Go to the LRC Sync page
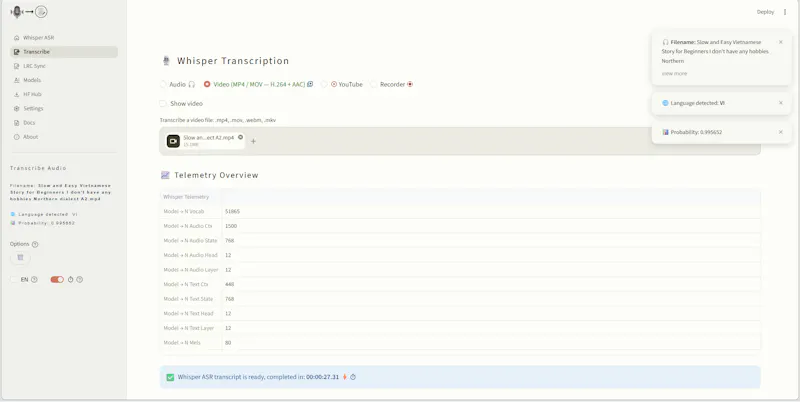The height and width of the screenshot is (402, 800). (34, 66)
